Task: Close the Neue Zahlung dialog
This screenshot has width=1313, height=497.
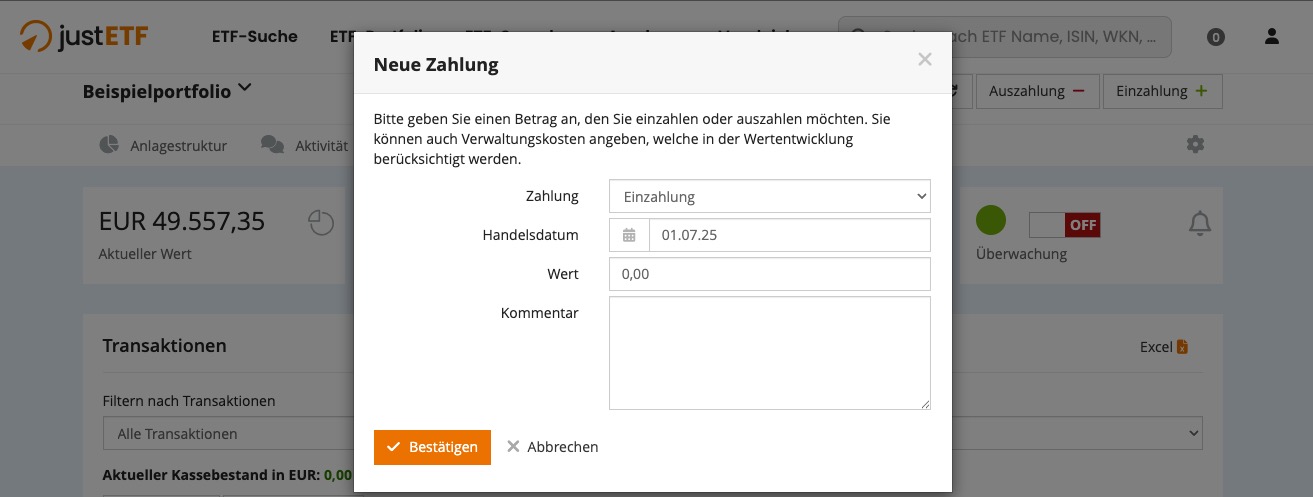Action: tap(924, 60)
